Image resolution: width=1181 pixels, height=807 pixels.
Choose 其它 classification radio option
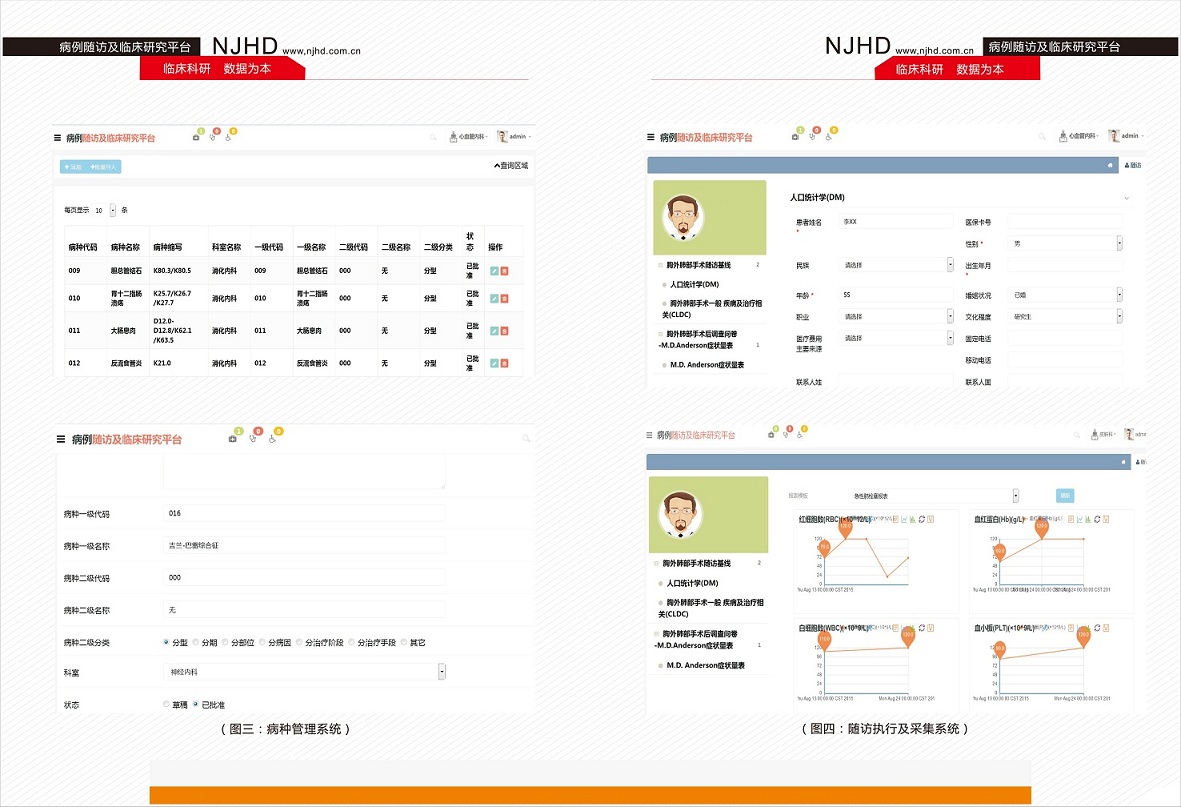coord(404,642)
